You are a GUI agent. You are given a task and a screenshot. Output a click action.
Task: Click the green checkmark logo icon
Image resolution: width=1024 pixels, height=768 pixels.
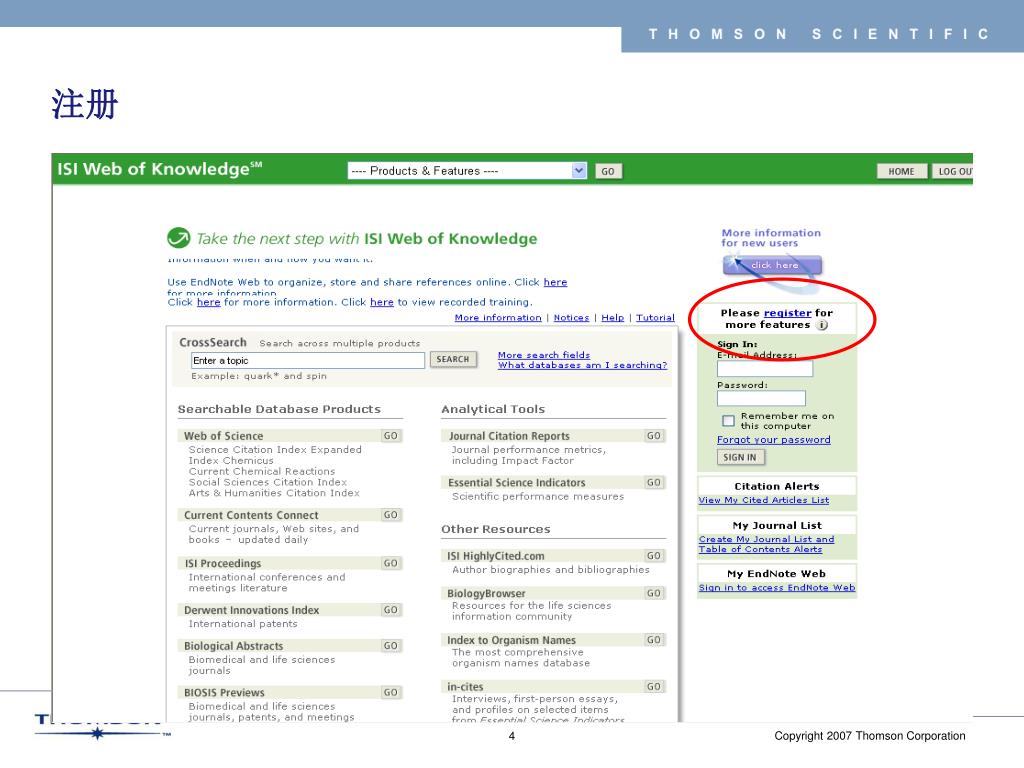178,238
